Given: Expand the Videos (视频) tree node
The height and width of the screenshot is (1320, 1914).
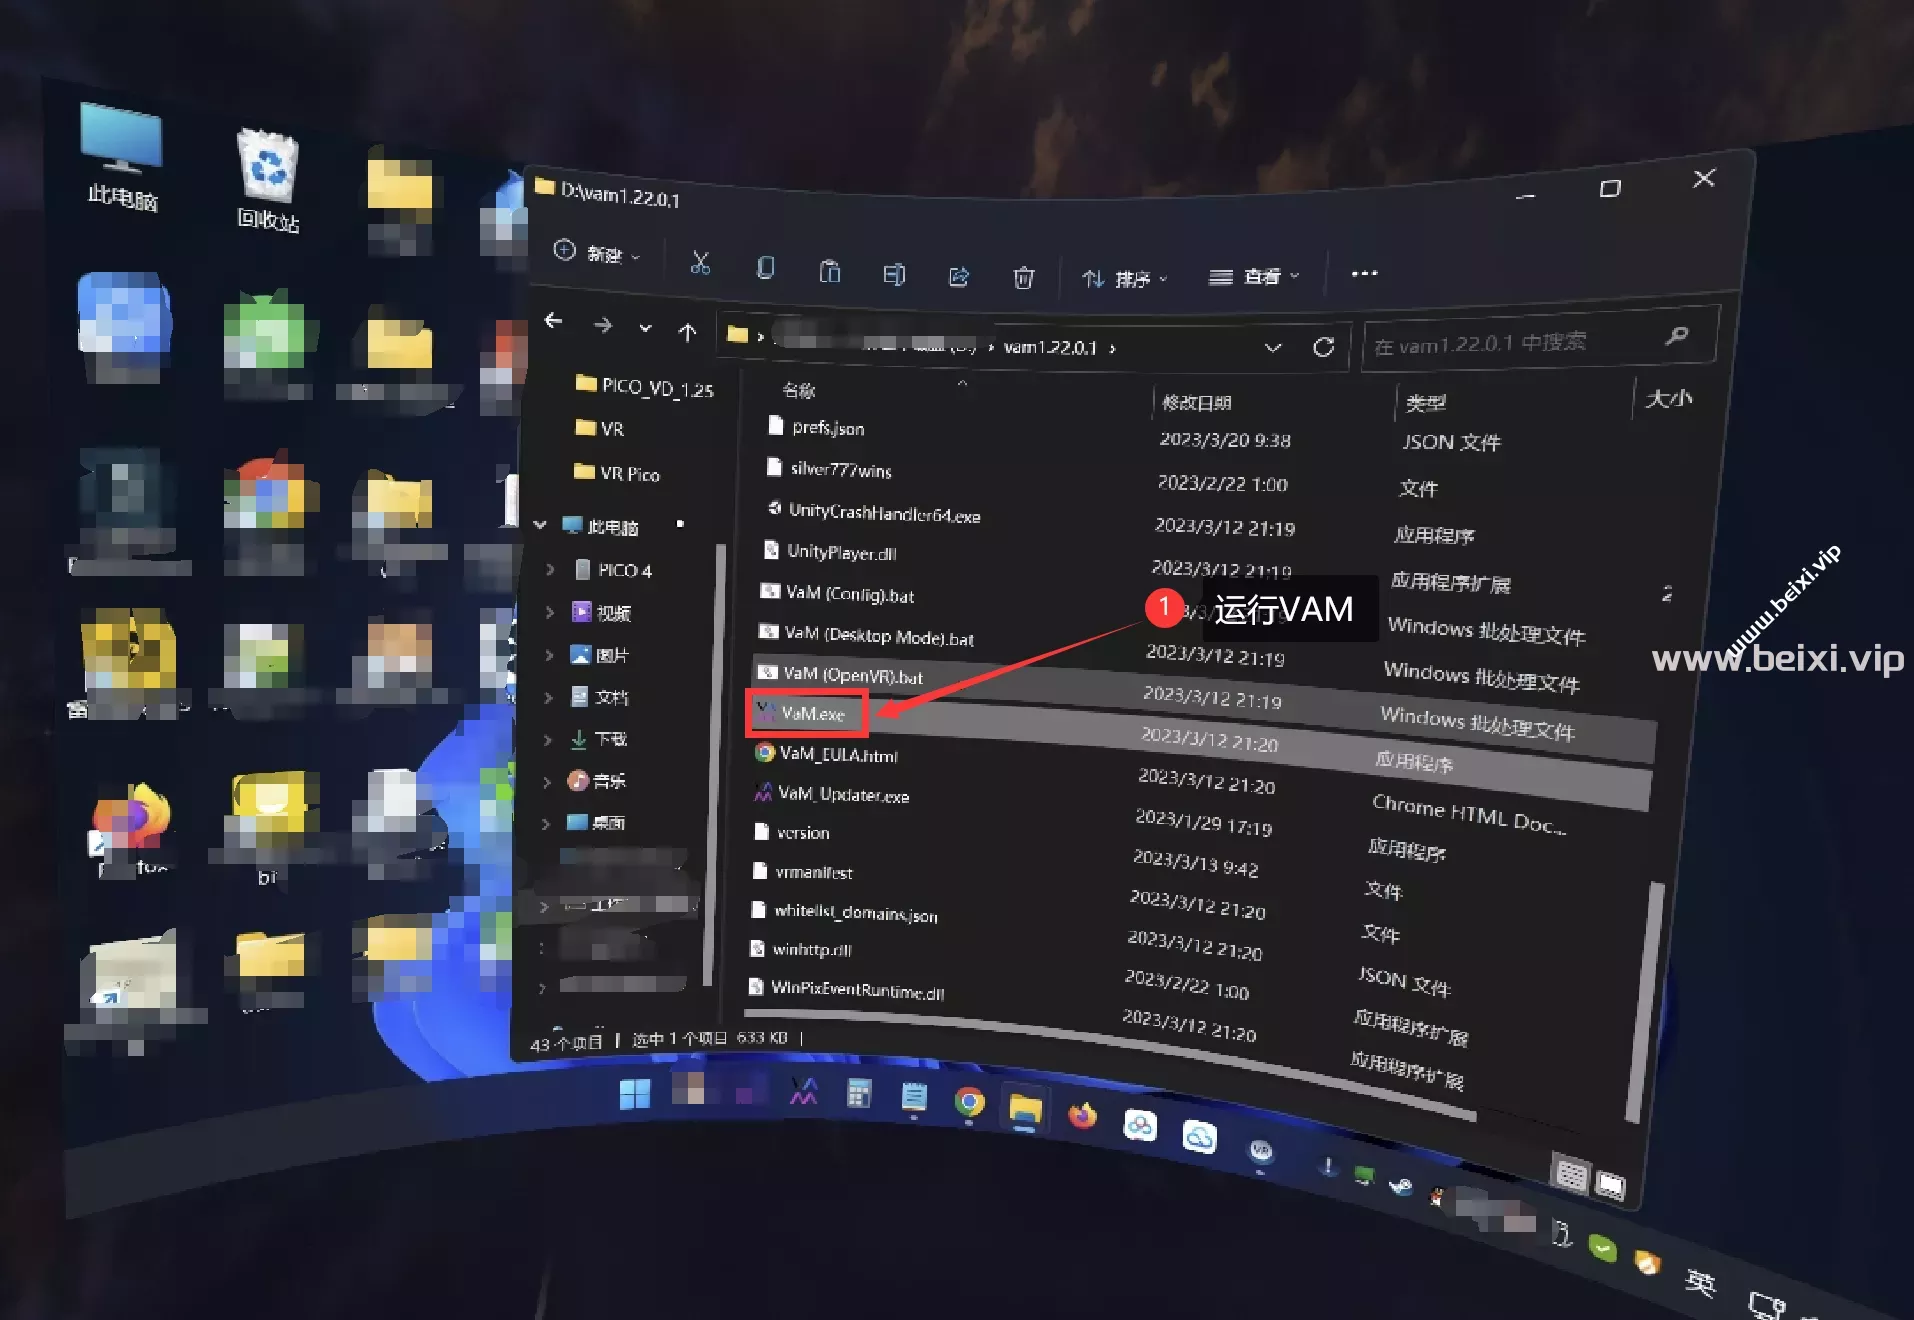Looking at the screenshot, I should click(x=549, y=611).
